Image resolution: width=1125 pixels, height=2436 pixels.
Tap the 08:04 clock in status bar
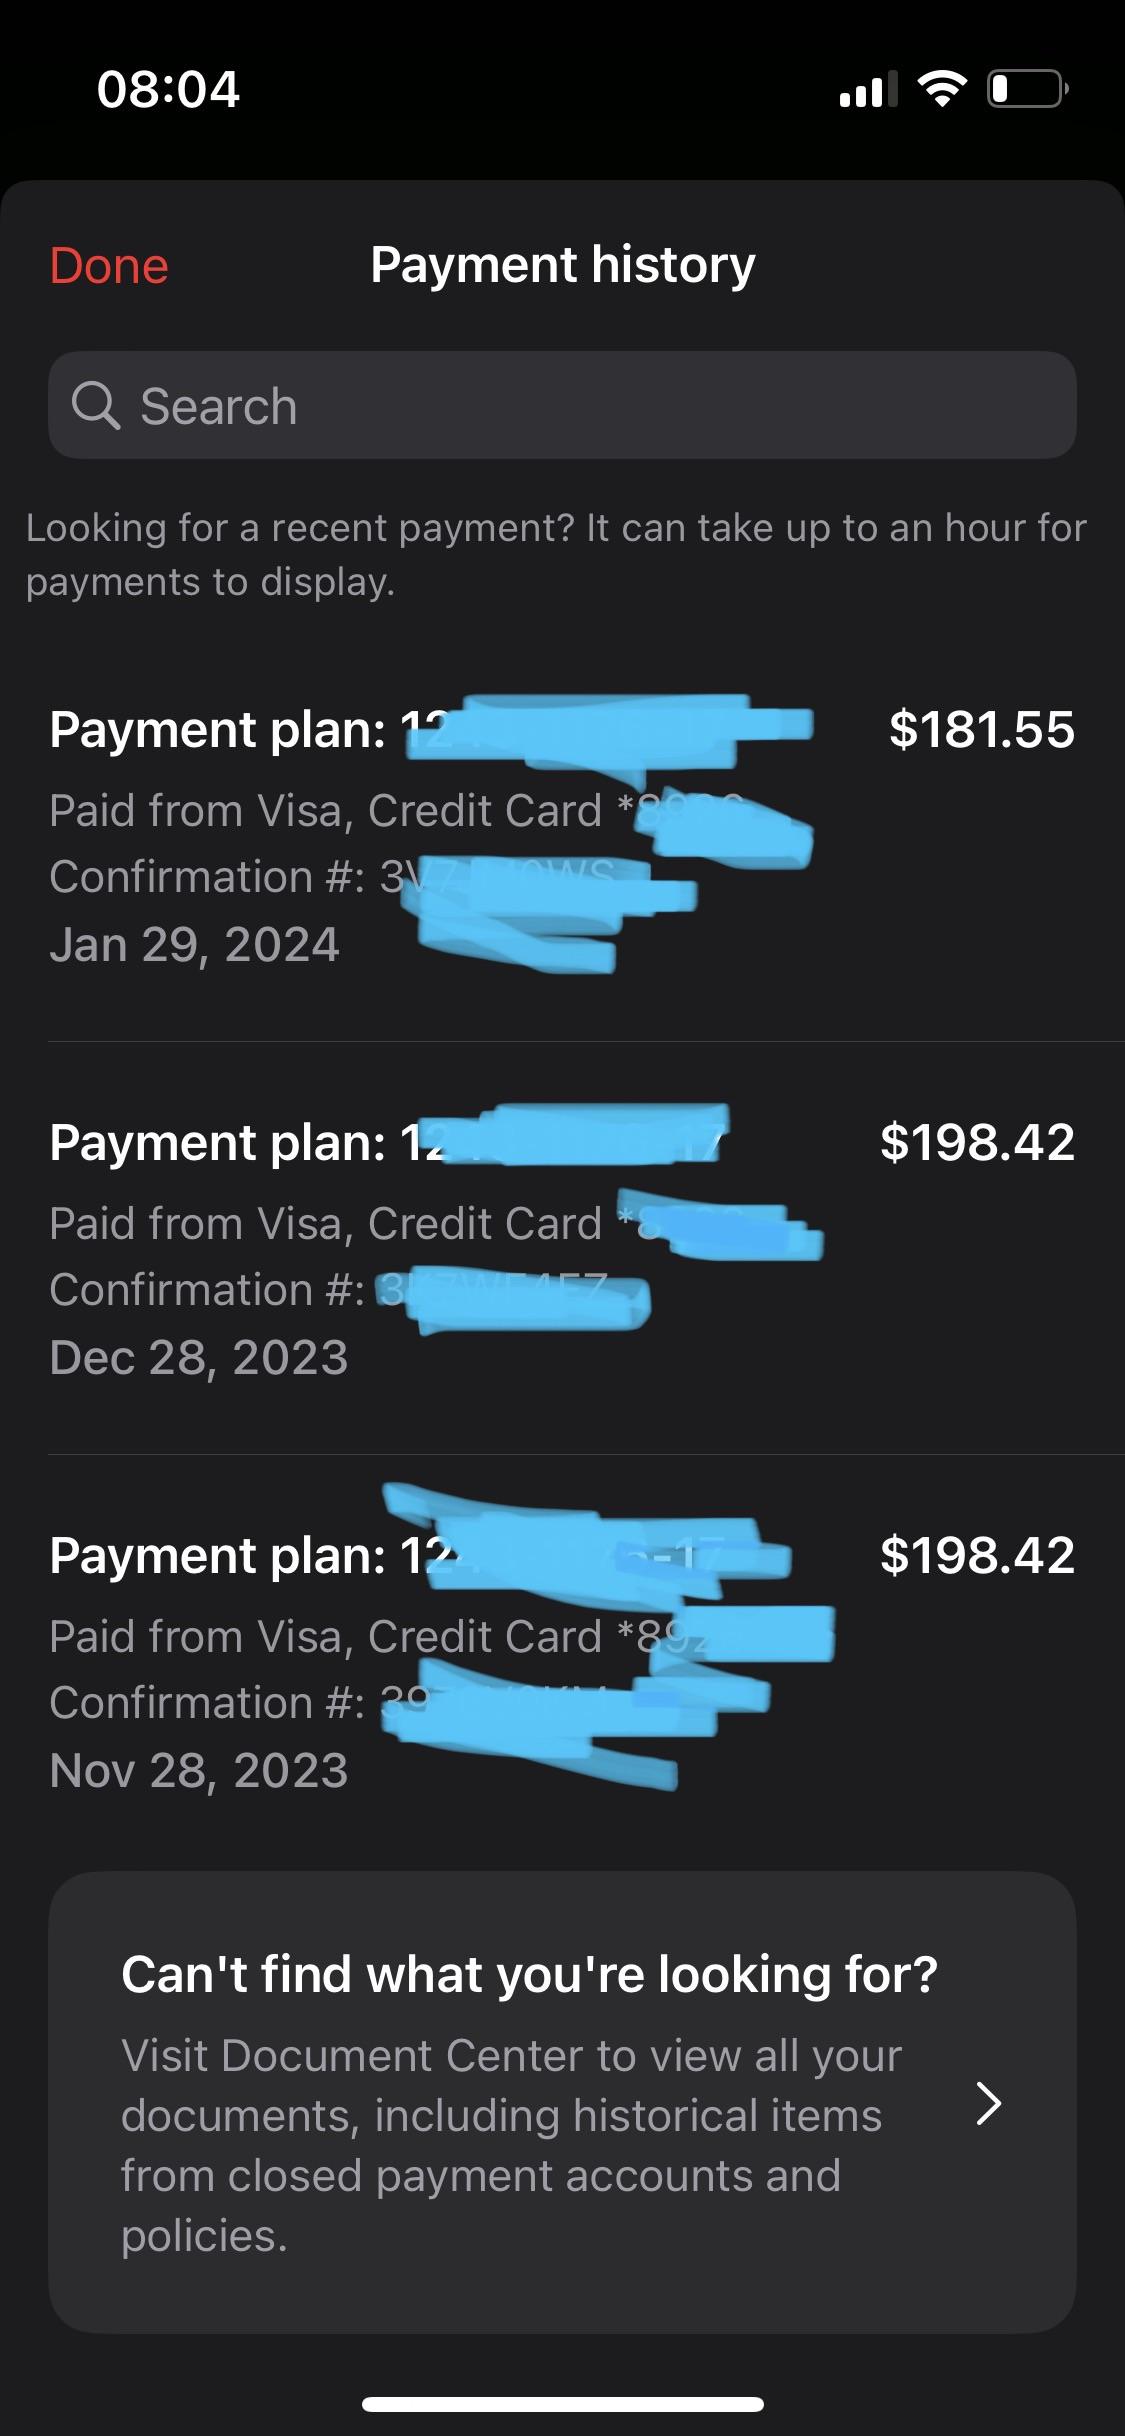[x=168, y=90]
